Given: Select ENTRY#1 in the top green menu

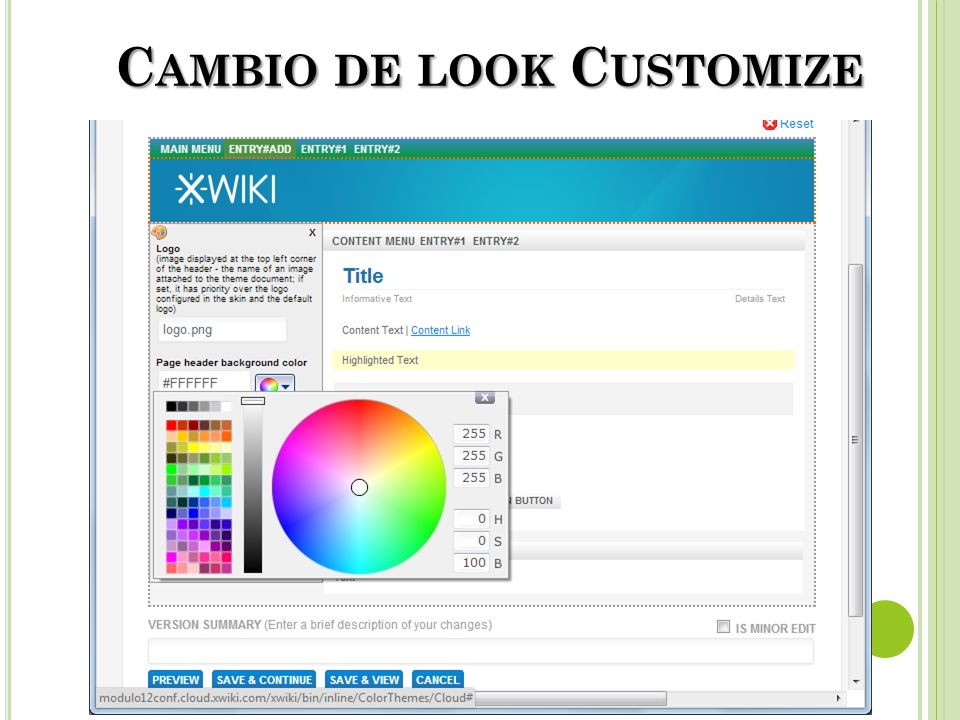Looking at the screenshot, I should click(x=323, y=149).
